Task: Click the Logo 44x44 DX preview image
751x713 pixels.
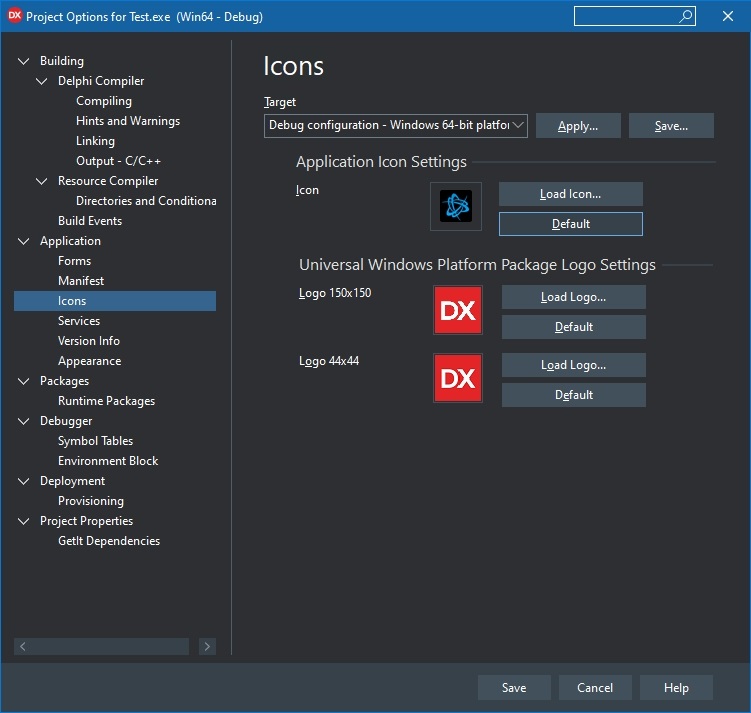Action: pyautogui.click(x=458, y=378)
